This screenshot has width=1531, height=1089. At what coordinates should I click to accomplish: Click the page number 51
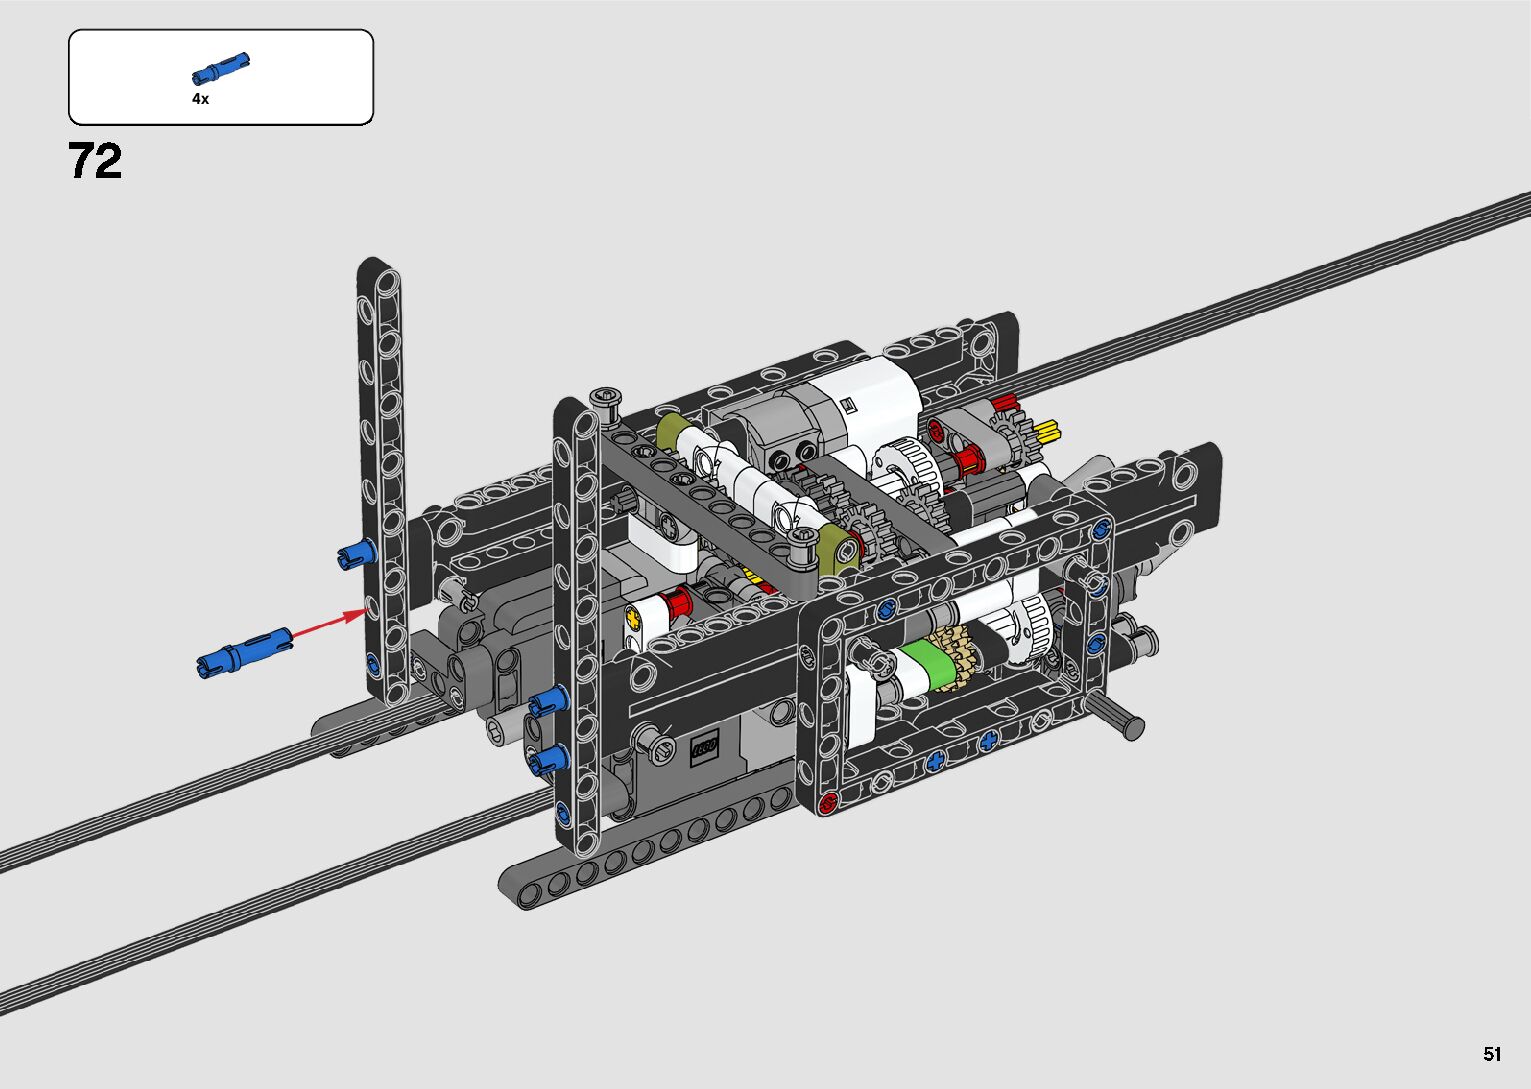click(1492, 1054)
